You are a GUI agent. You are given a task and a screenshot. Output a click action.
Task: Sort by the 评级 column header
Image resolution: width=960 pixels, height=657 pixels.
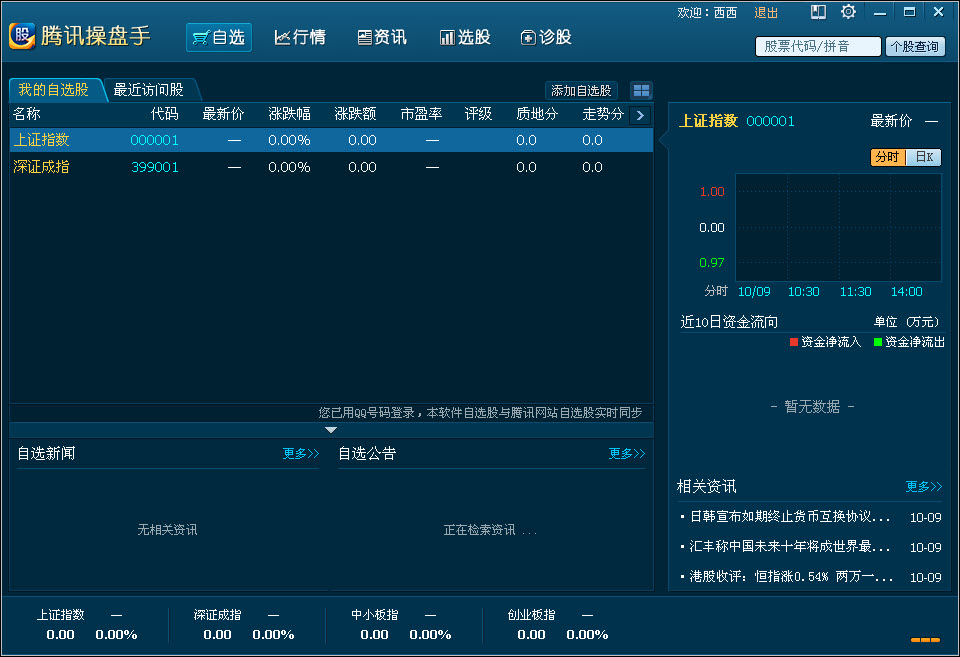pos(478,114)
